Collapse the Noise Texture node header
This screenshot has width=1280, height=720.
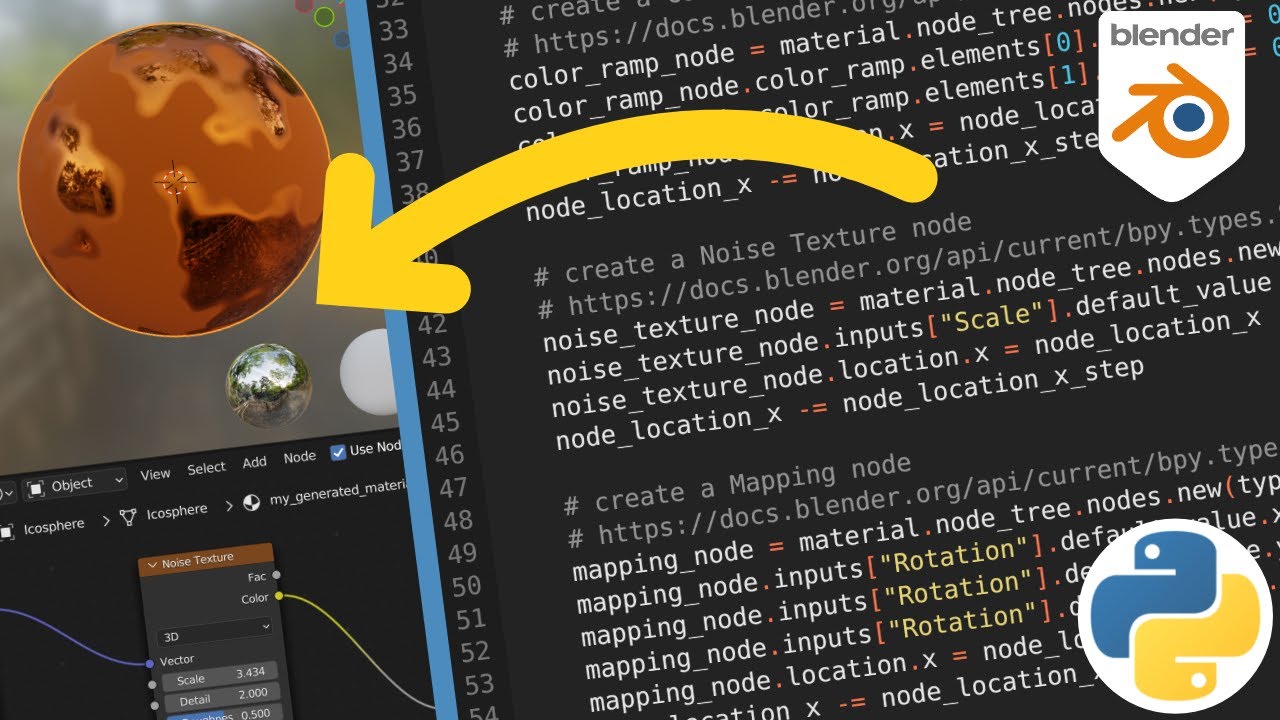coord(152,564)
